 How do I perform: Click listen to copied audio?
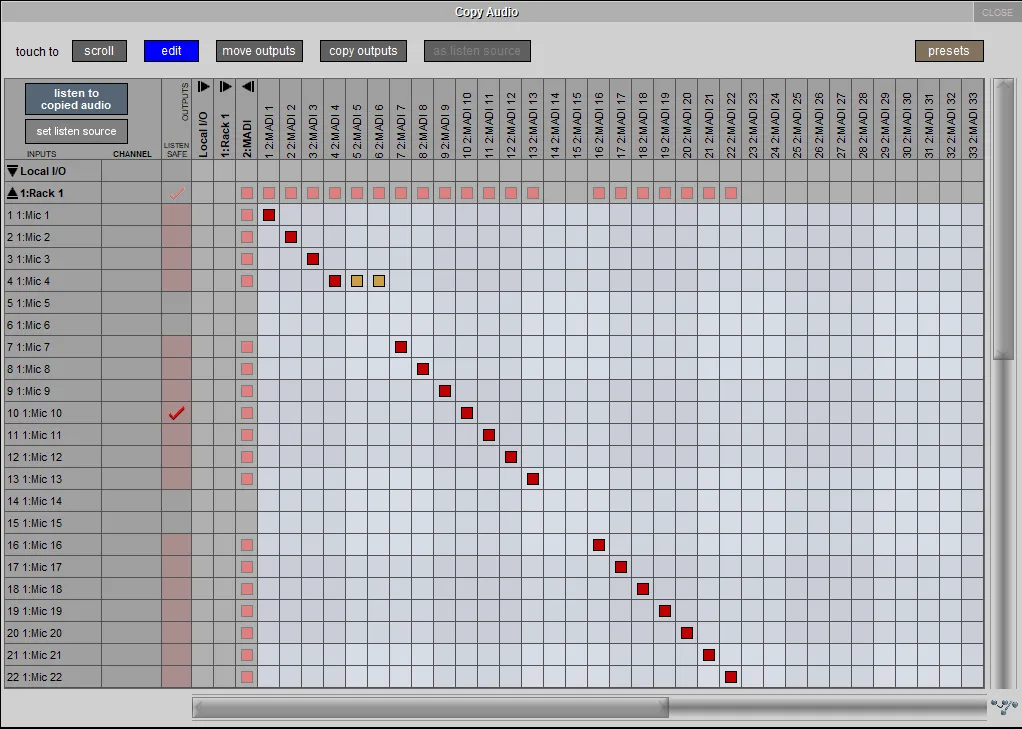tap(76, 99)
